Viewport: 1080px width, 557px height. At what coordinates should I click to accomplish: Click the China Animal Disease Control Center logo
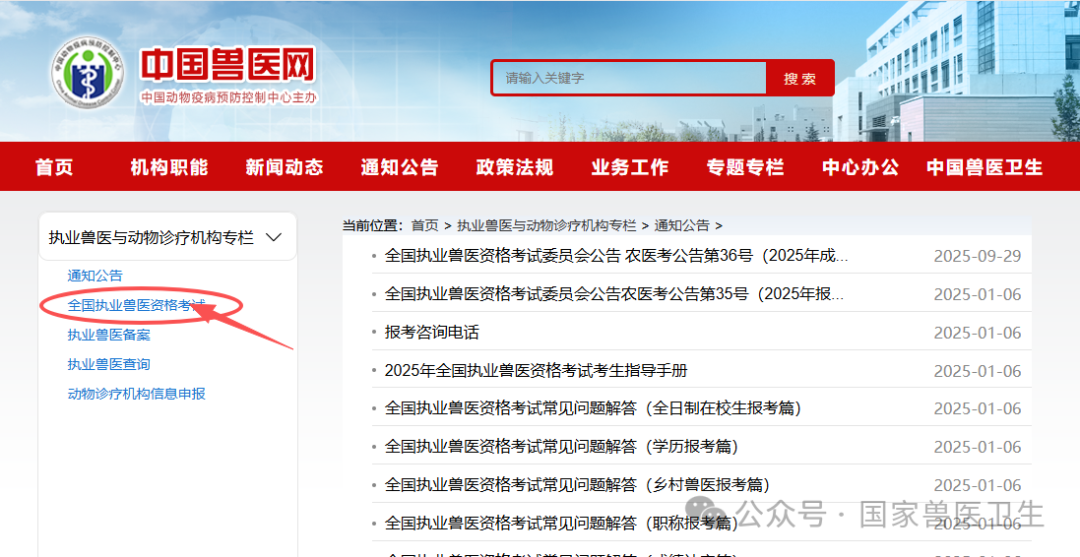89,72
